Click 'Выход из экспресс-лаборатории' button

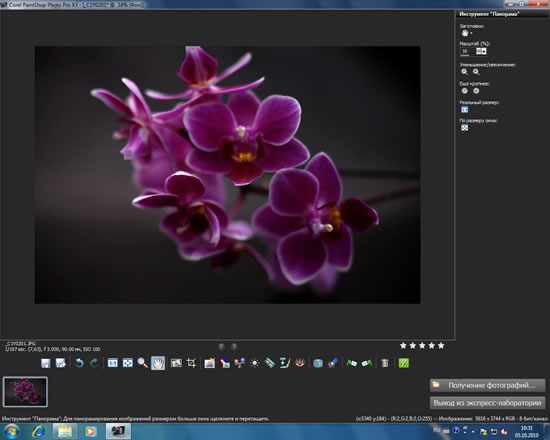tap(488, 403)
